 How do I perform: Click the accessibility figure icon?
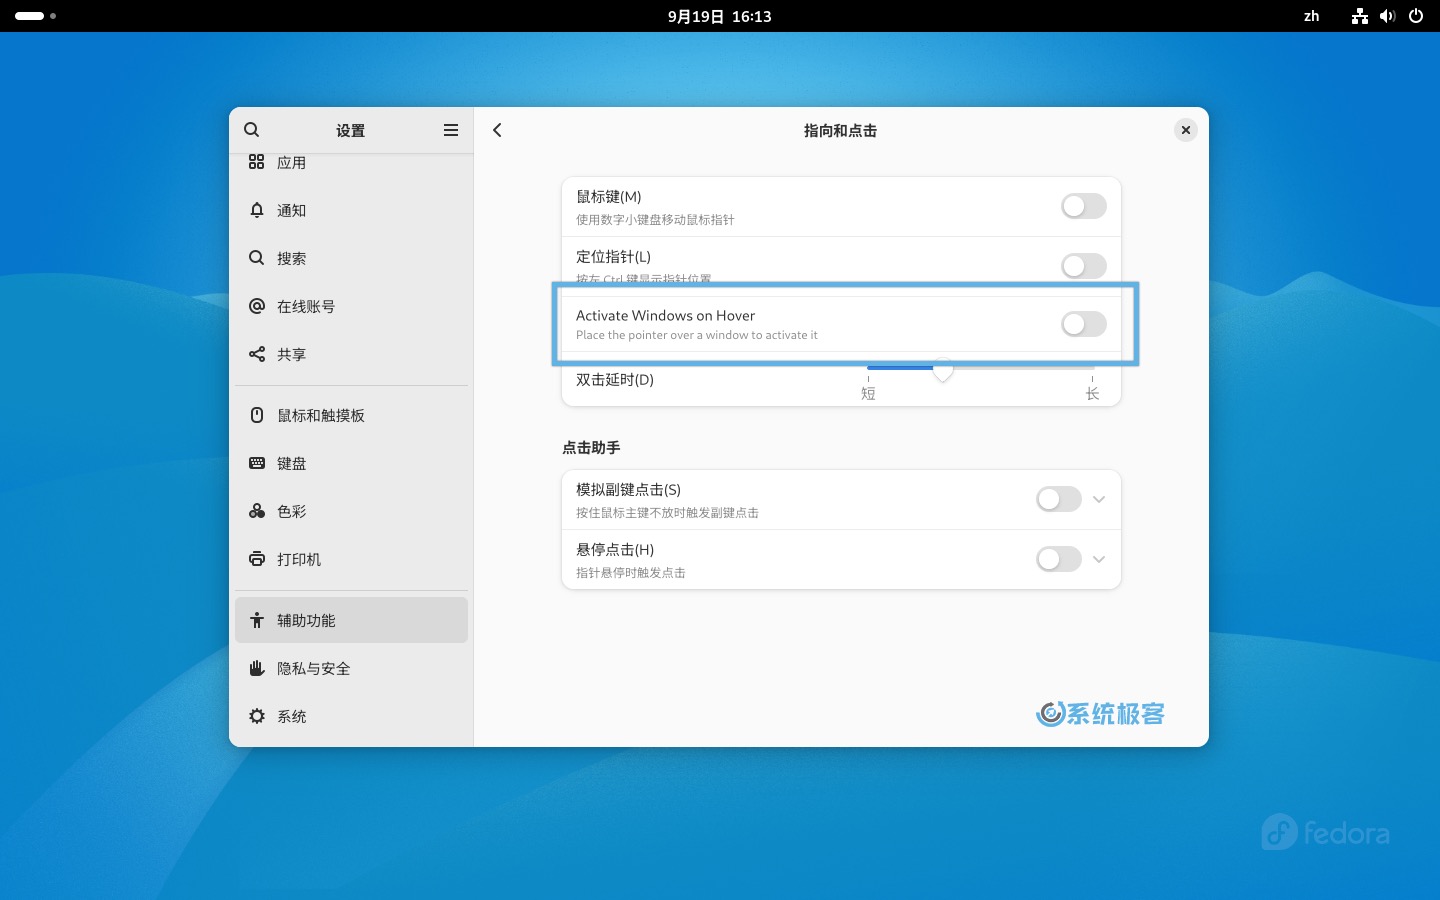pyautogui.click(x=257, y=620)
